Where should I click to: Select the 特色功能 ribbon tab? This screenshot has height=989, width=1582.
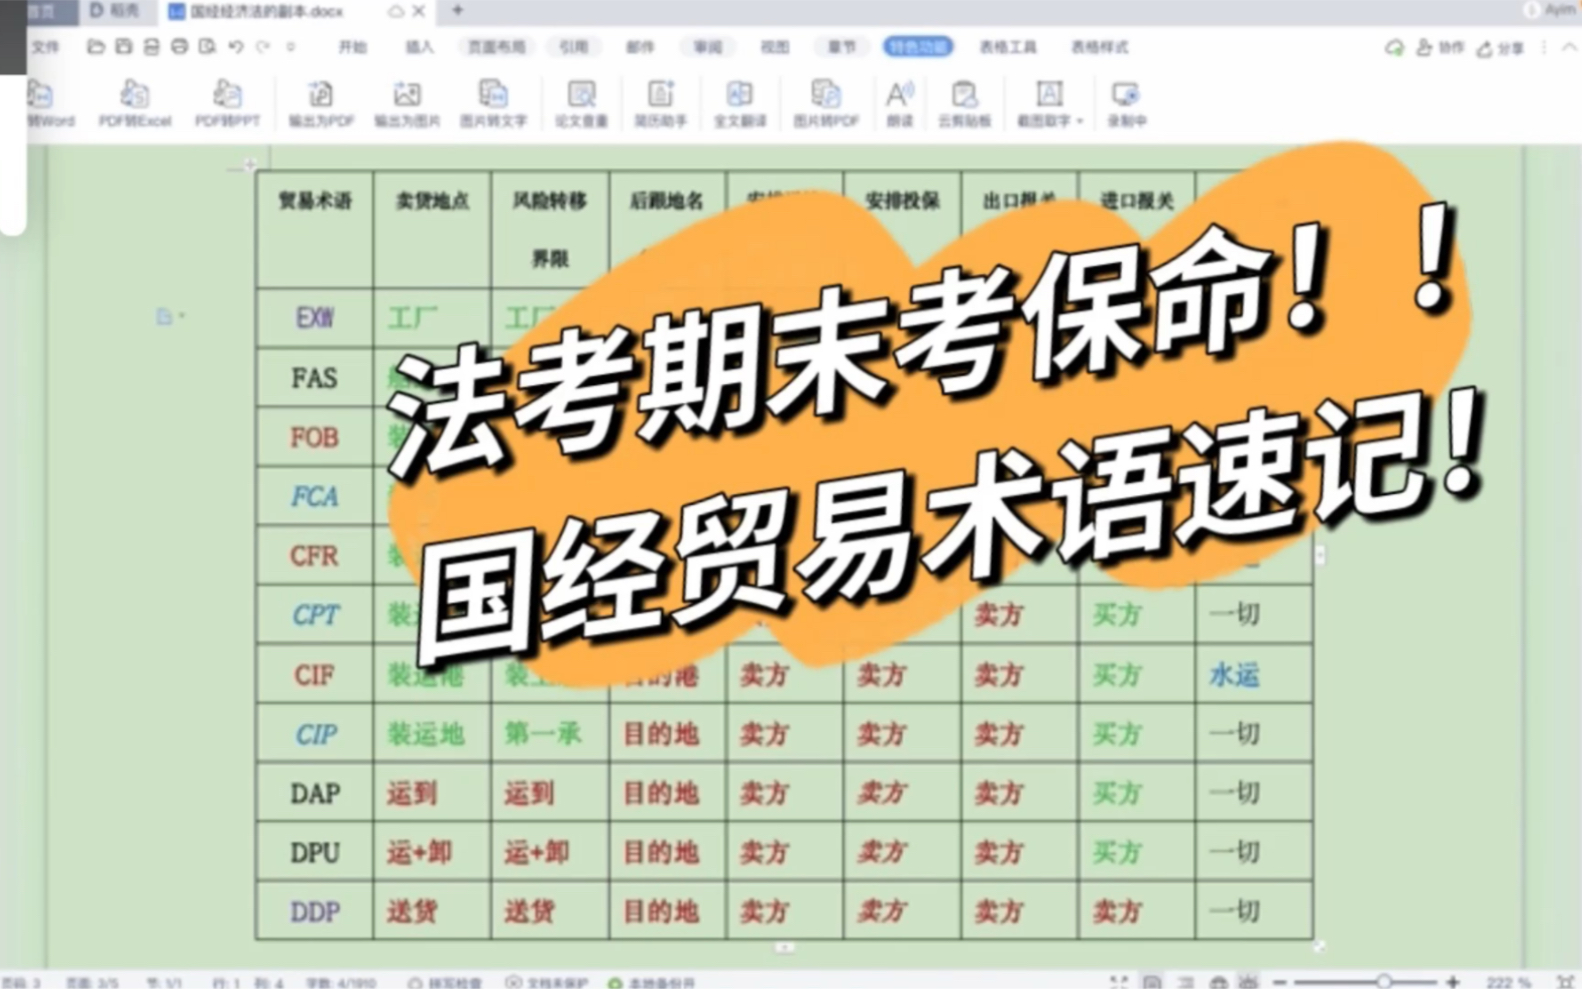click(918, 47)
